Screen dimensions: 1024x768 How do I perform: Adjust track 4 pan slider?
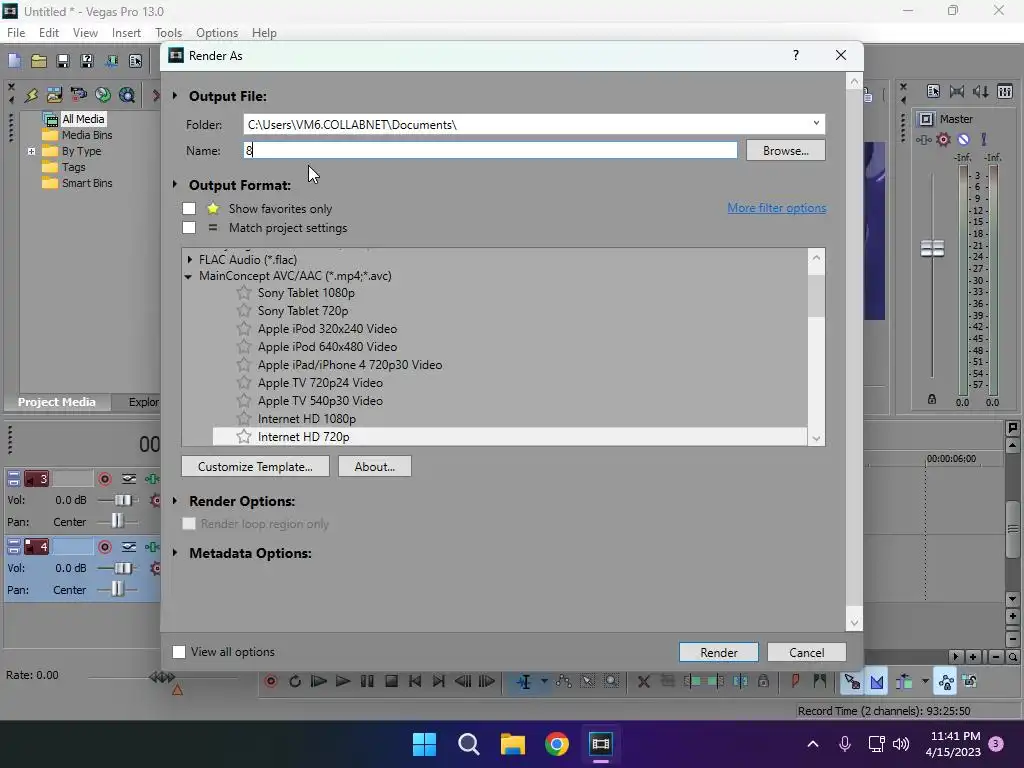117,589
